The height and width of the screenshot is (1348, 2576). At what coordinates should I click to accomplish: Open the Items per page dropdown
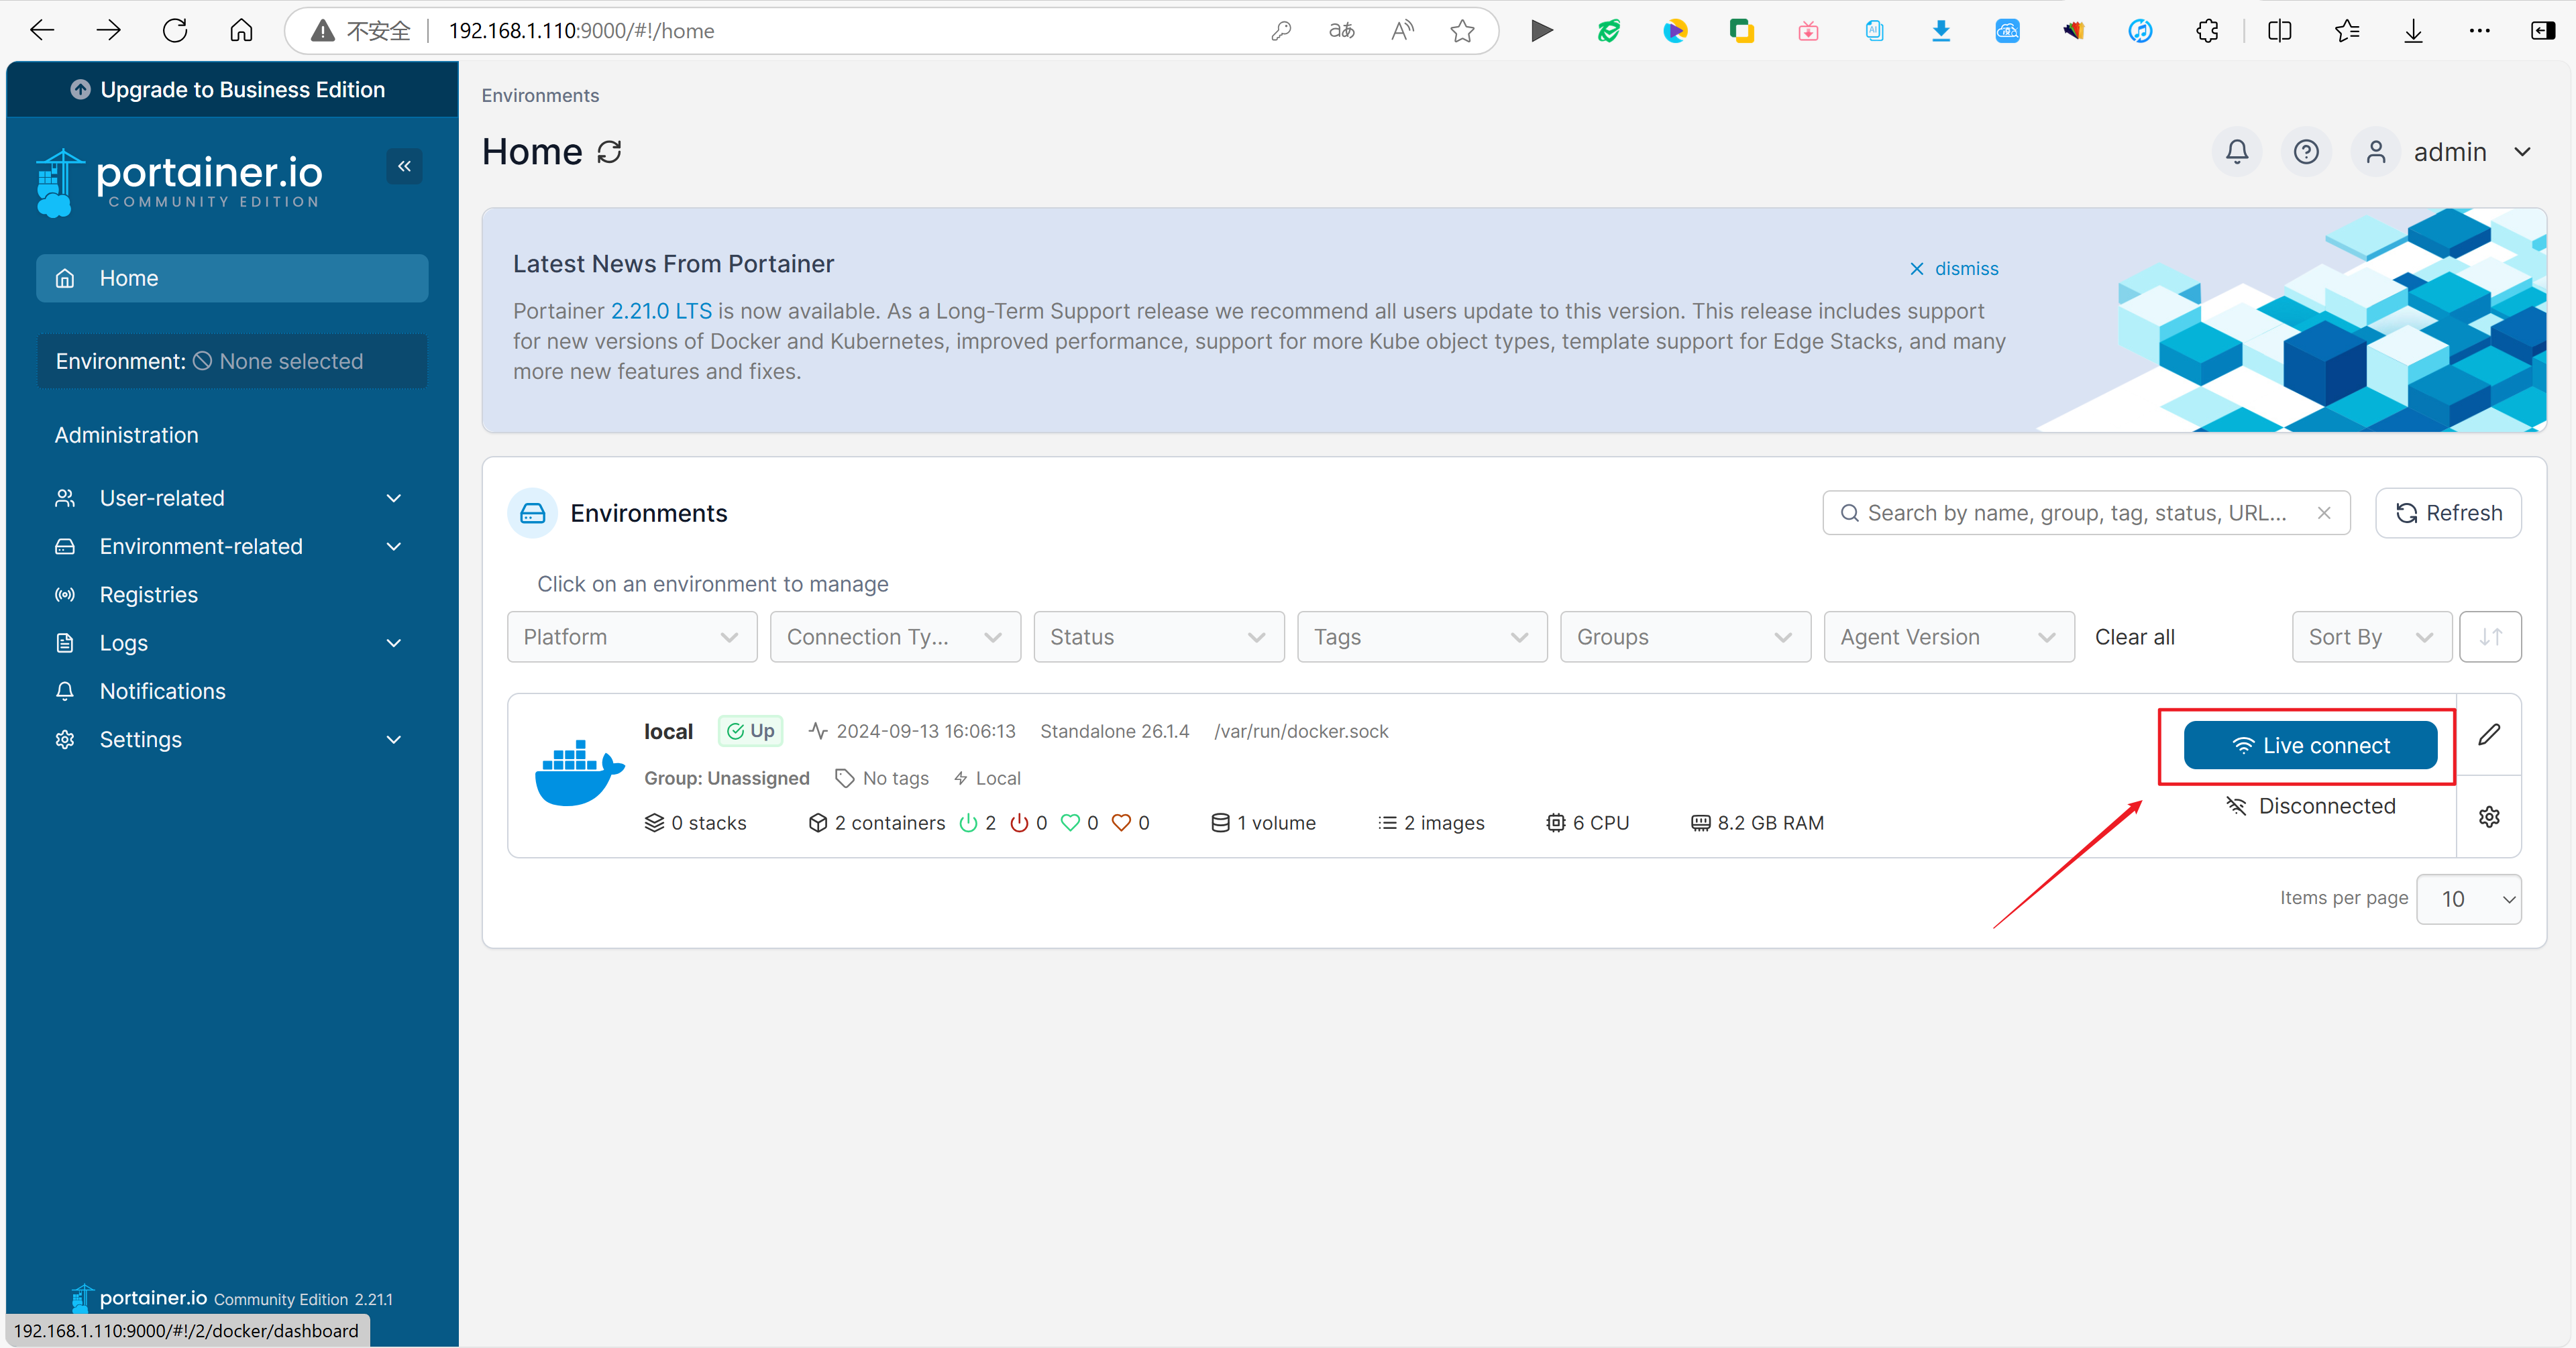(2467, 899)
